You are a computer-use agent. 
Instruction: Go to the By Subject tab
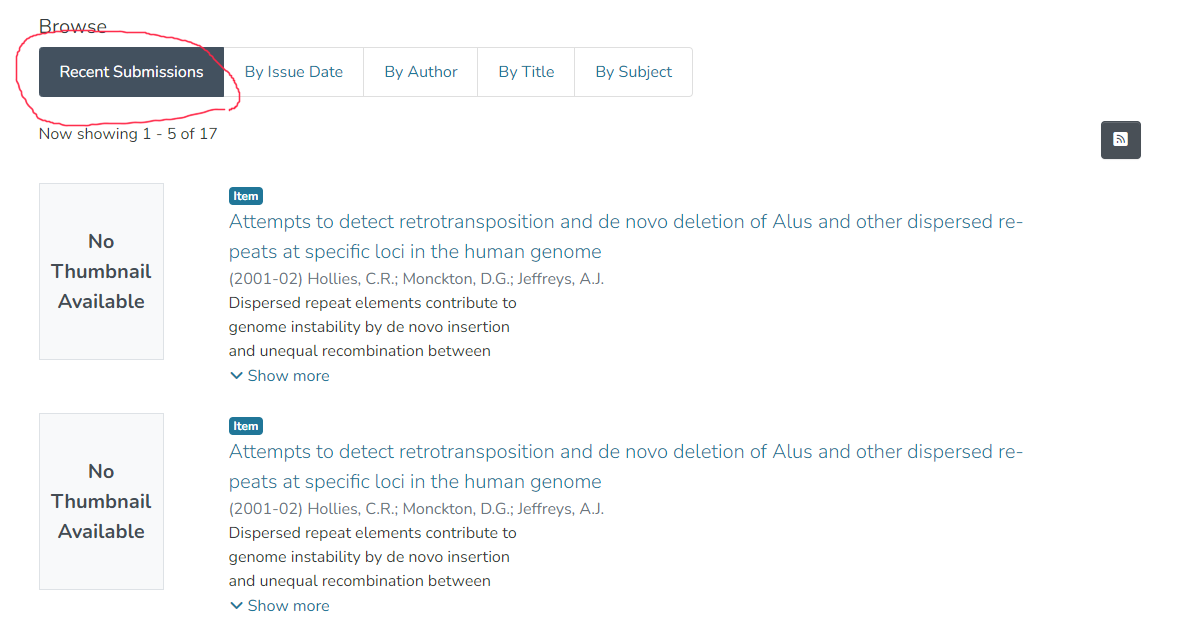(x=633, y=72)
